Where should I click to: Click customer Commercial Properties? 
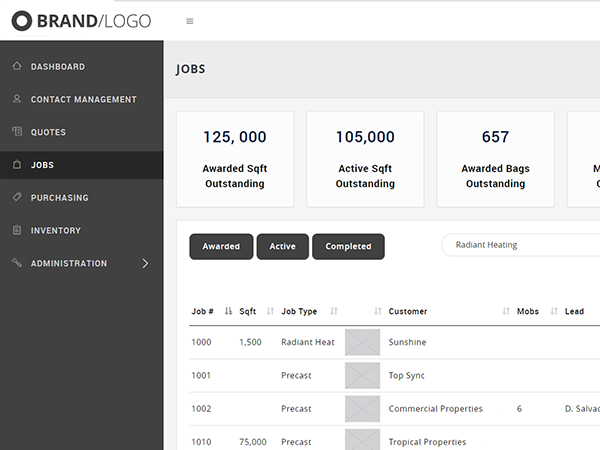pyautogui.click(x=435, y=409)
